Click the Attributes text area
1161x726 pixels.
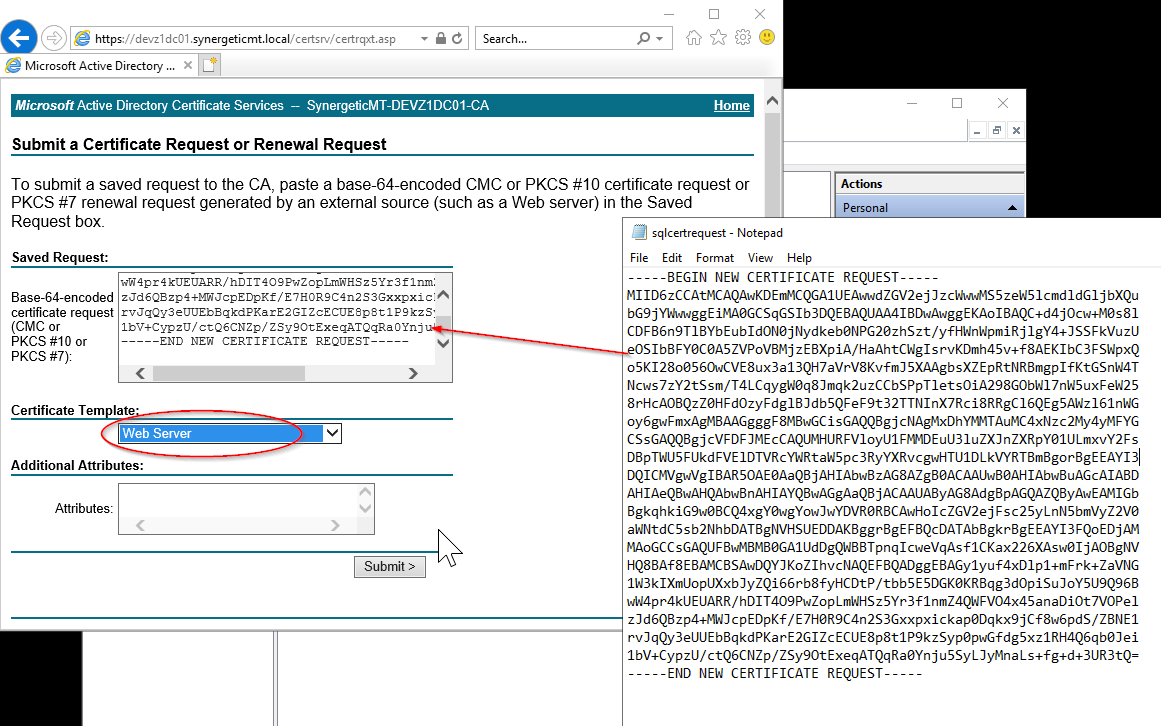[x=238, y=500]
